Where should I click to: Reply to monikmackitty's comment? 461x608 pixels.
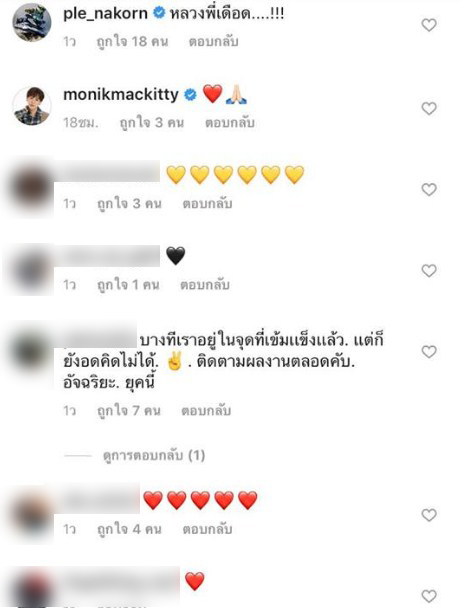(230, 123)
